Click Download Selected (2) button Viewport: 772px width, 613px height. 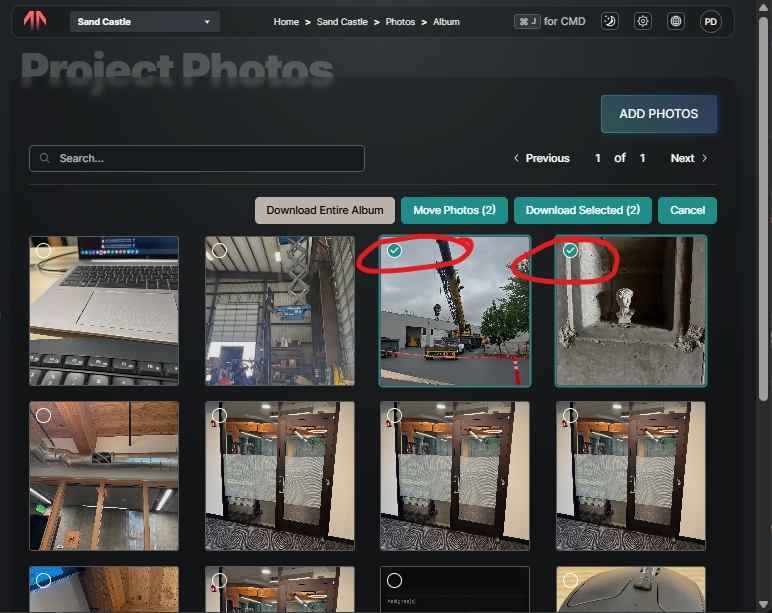582,210
